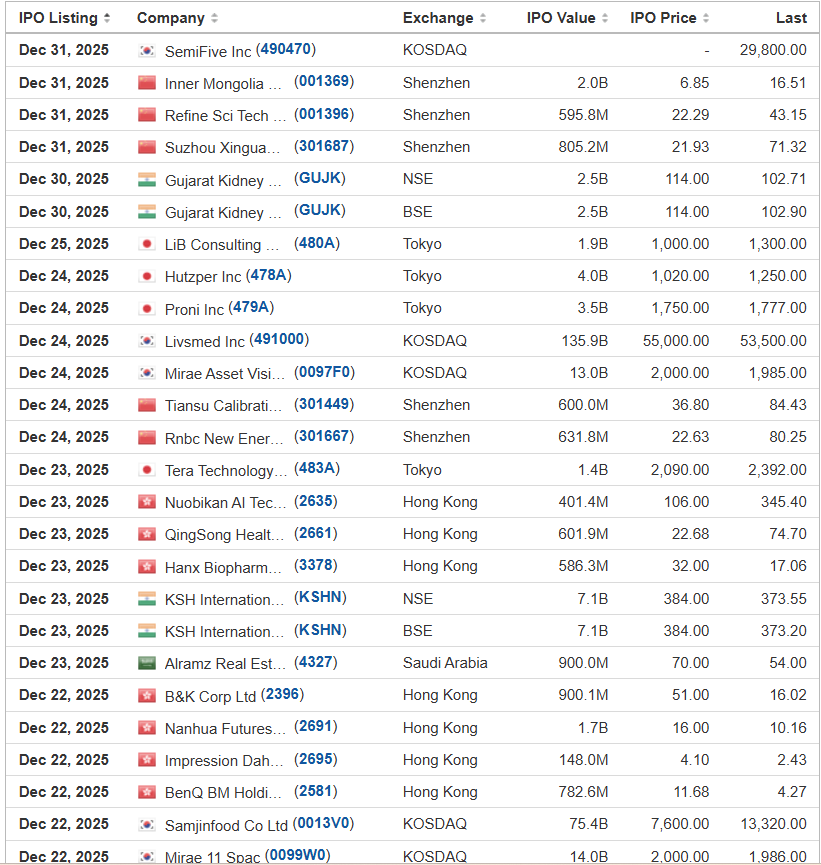The width and height of the screenshot is (821, 865).
Task: Open Livsmed Inc ticker 491000
Action: click(x=279, y=339)
